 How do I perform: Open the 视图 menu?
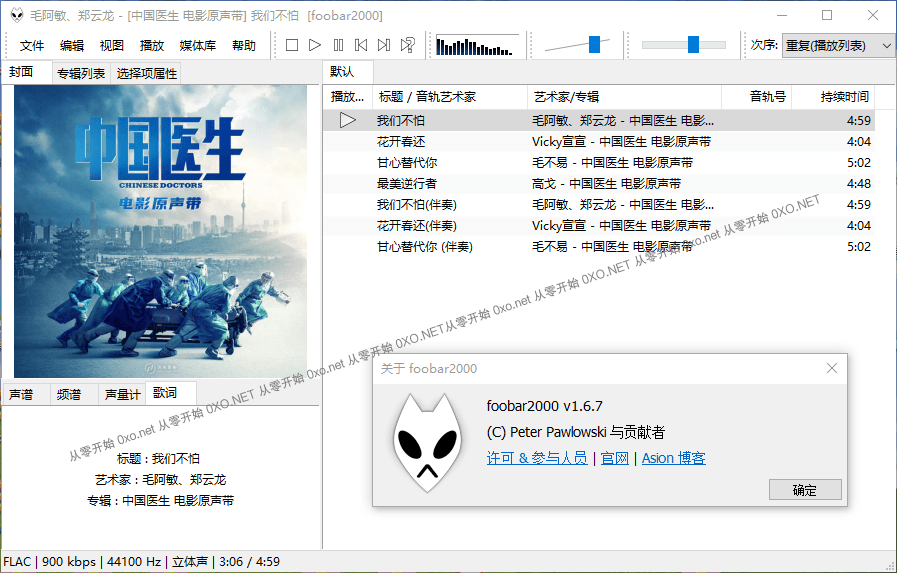tap(112, 45)
